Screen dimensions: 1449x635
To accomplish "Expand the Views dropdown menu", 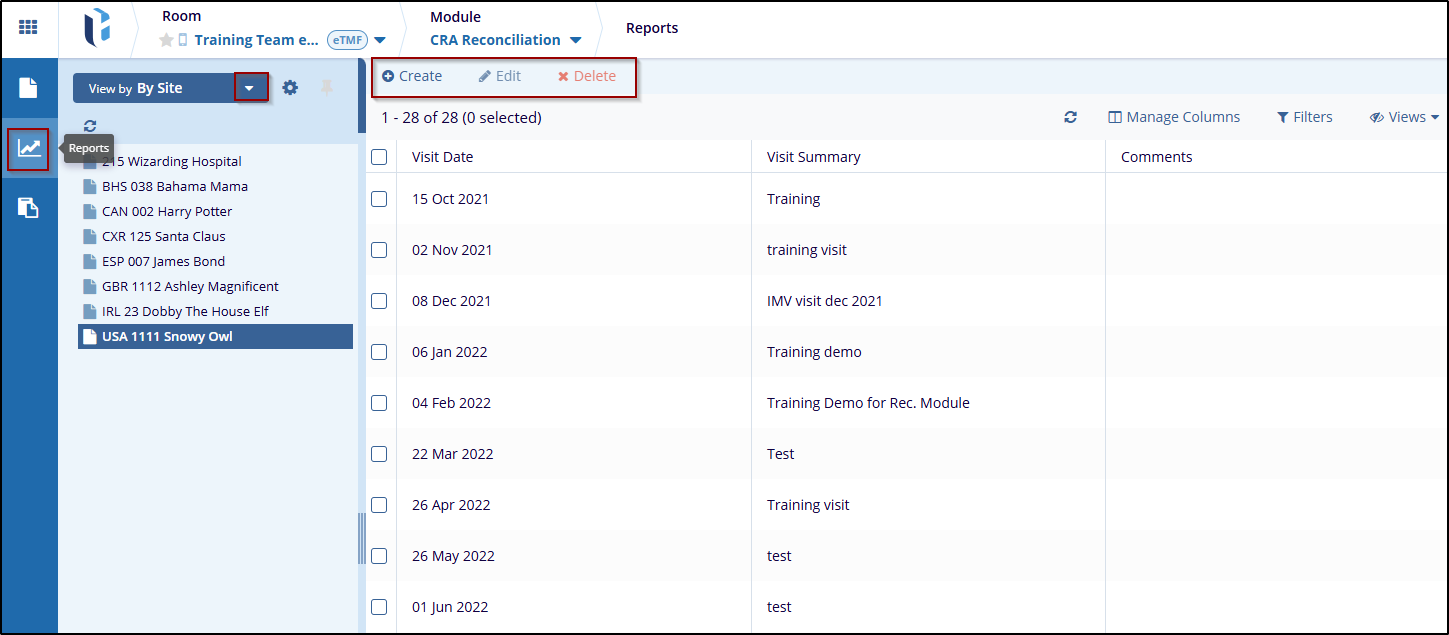I will pyautogui.click(x=1404, y=117).
